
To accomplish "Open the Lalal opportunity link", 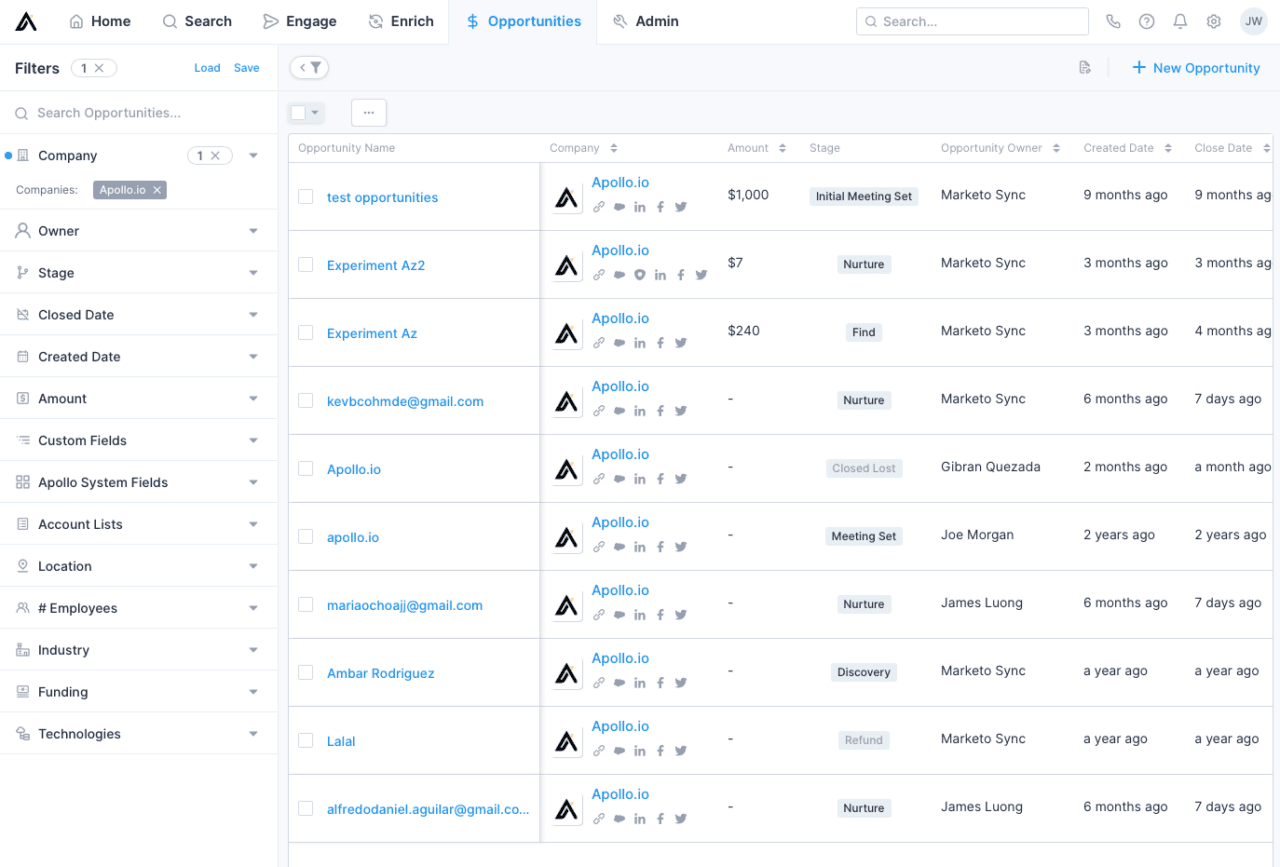I will [341, 741].
